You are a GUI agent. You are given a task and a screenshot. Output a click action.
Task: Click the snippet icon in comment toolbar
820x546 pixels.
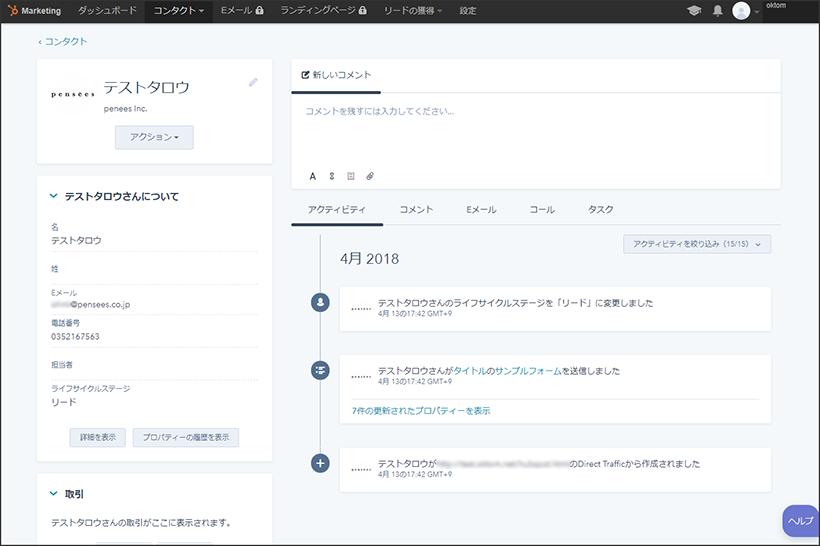(350, 176)
